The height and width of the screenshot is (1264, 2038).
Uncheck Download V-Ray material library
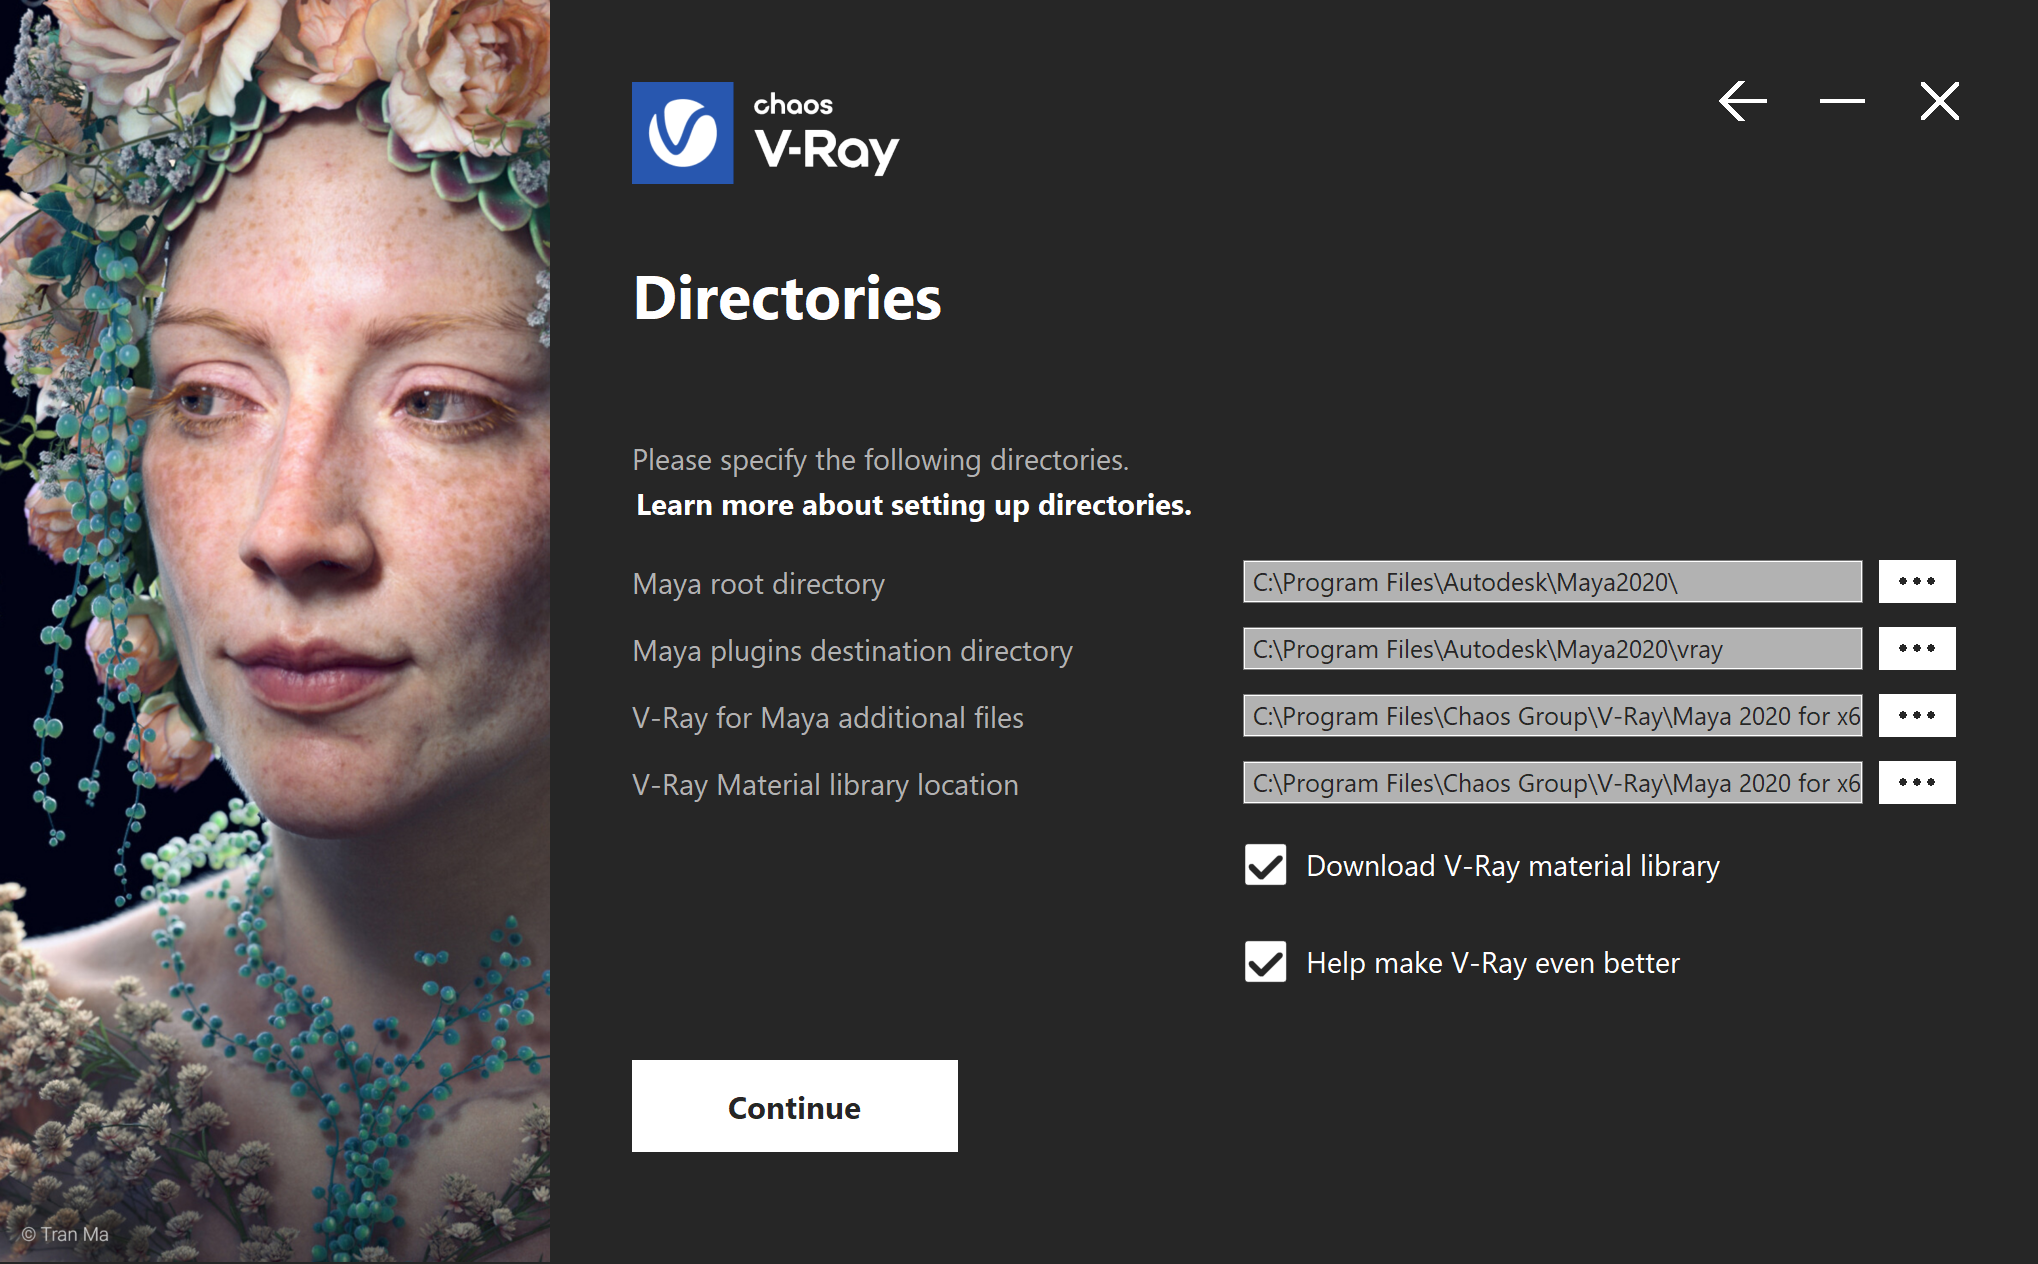tap(1265, 865)
